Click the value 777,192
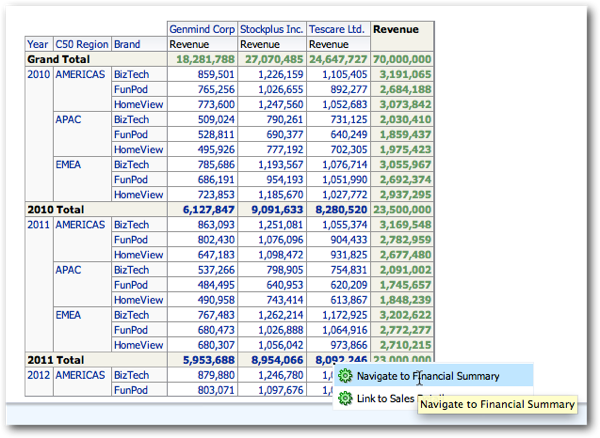This screenshot has width=600, height=438. (x=285, y=150)
